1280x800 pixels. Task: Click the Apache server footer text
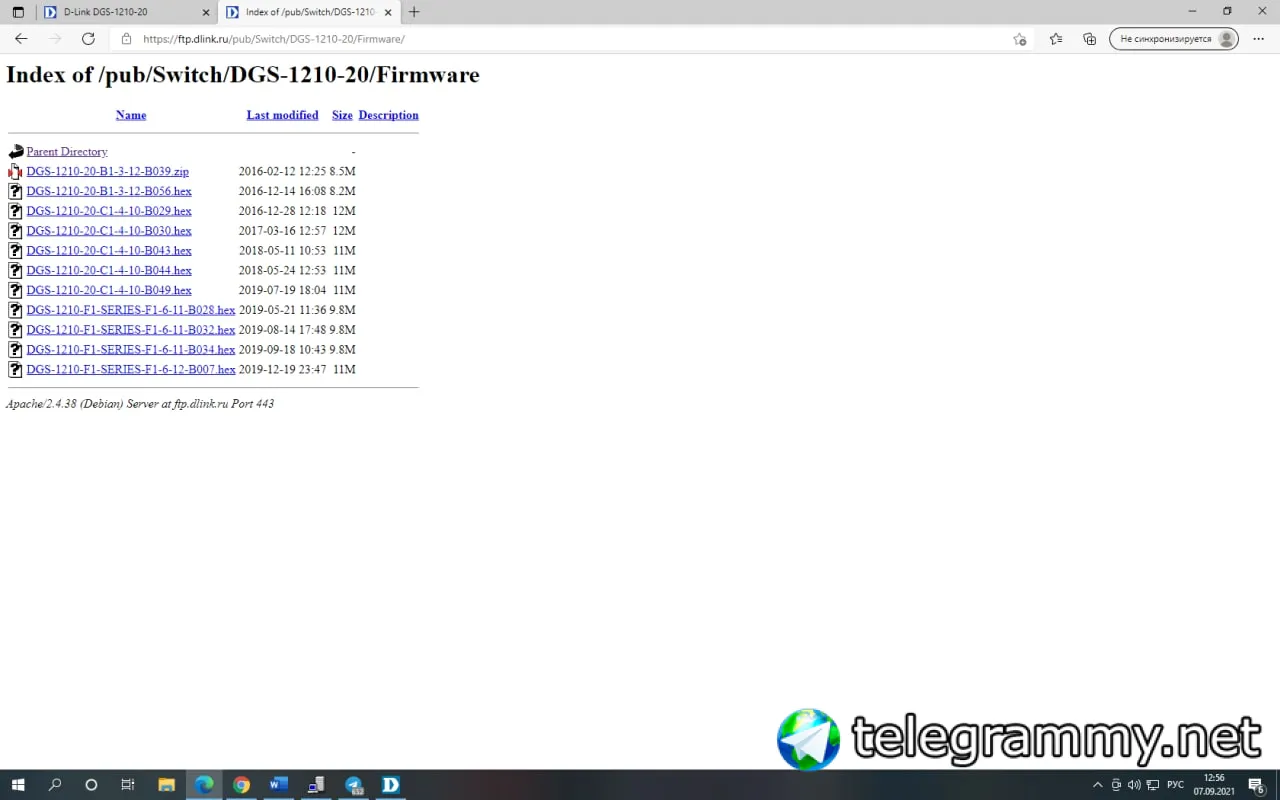[140, 404]
